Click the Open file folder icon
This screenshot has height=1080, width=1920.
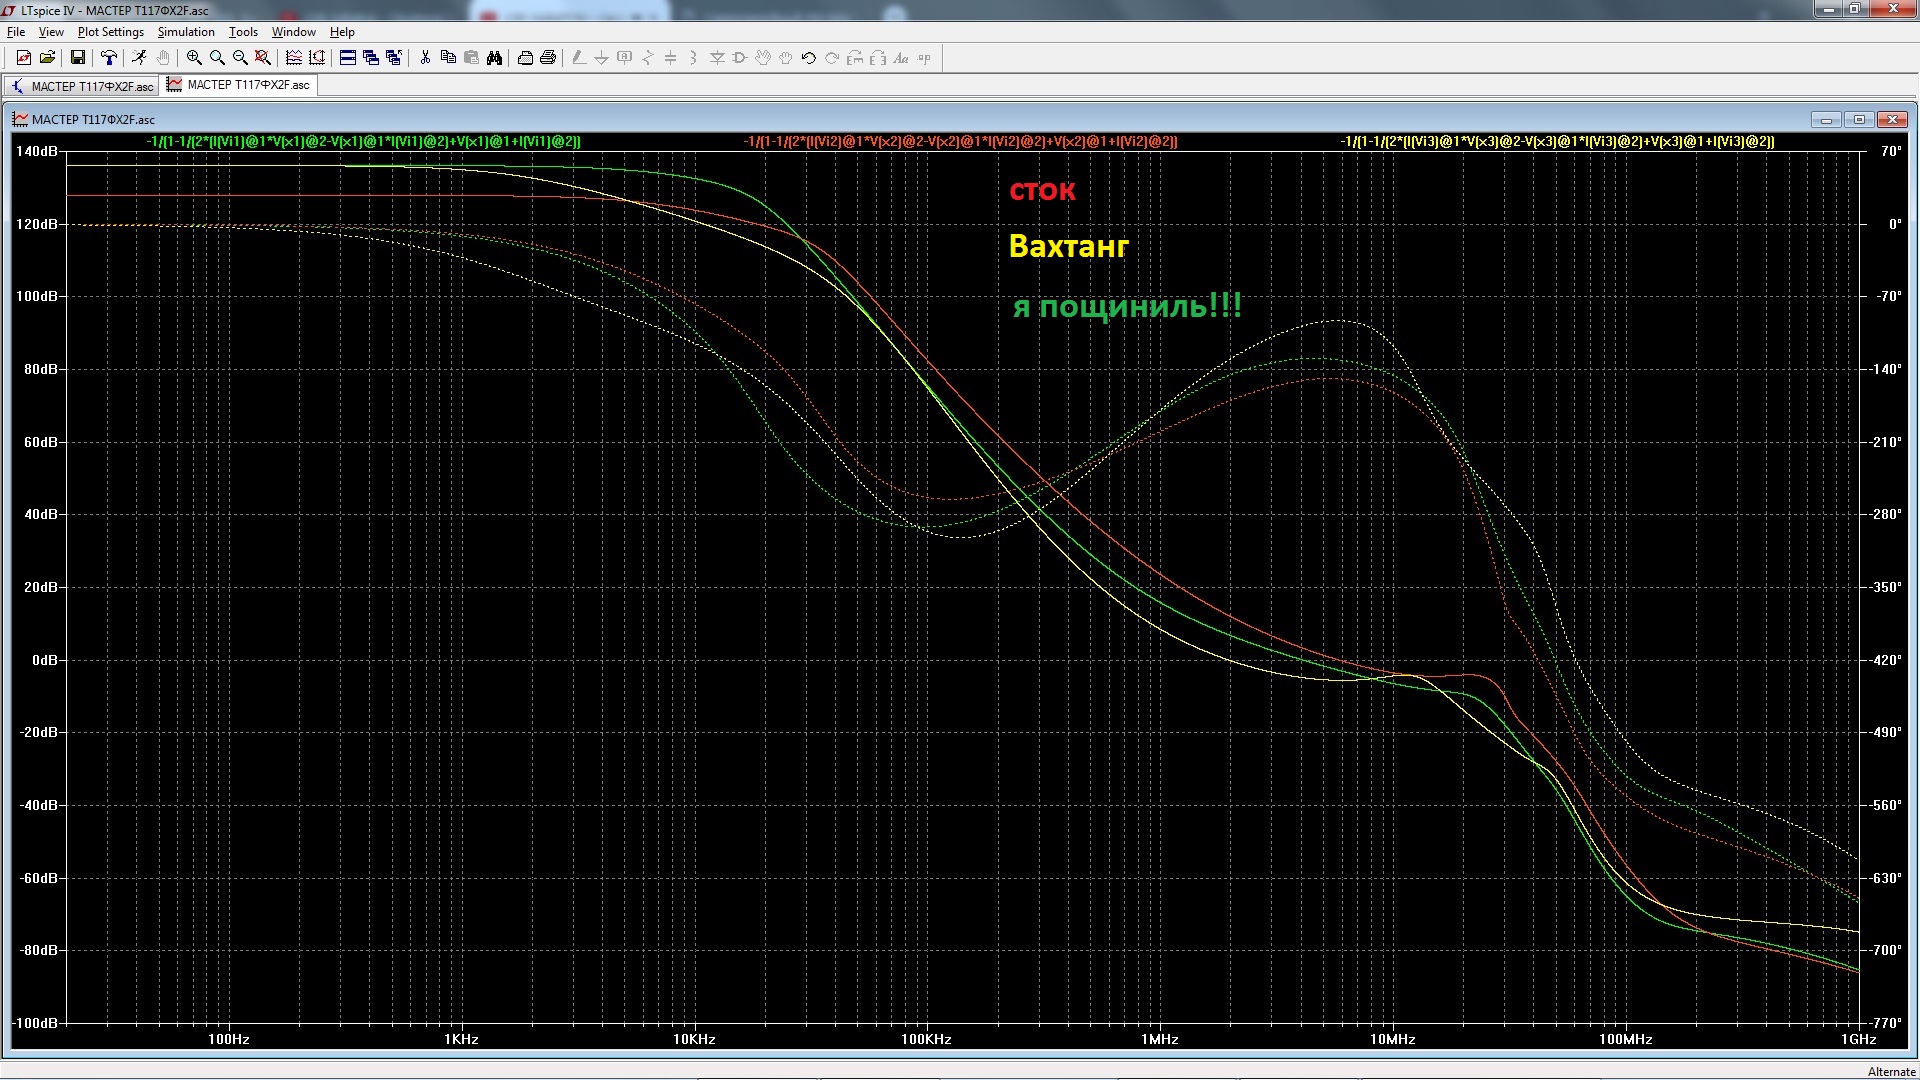(47, 58)
